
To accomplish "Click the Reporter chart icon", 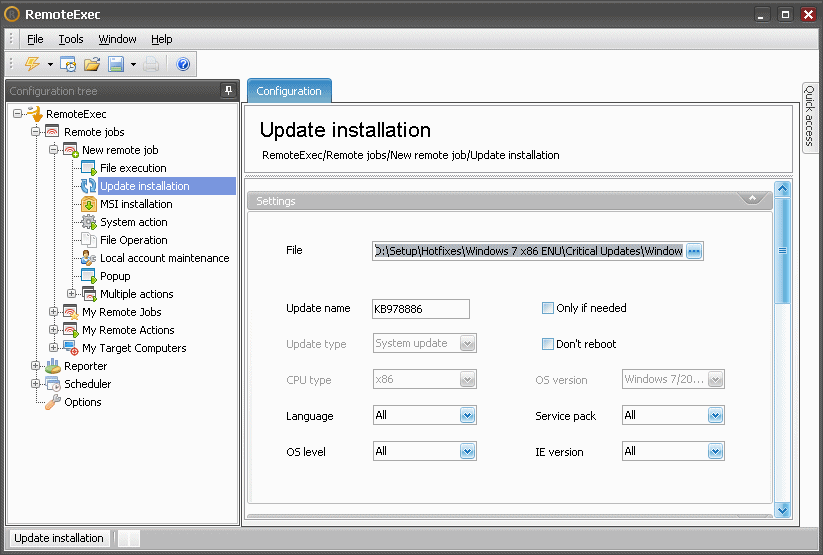I will tap(52, 365).
